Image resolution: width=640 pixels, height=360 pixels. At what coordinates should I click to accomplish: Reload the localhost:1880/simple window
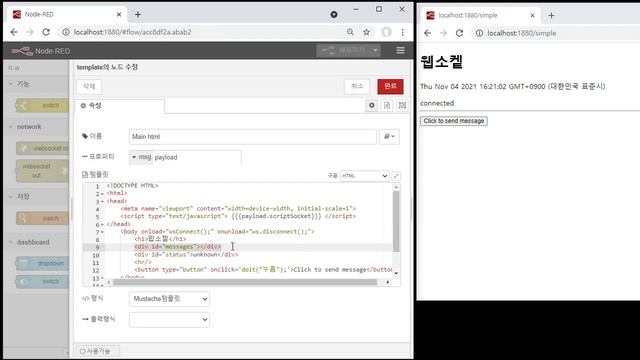(x=459, y=33)
